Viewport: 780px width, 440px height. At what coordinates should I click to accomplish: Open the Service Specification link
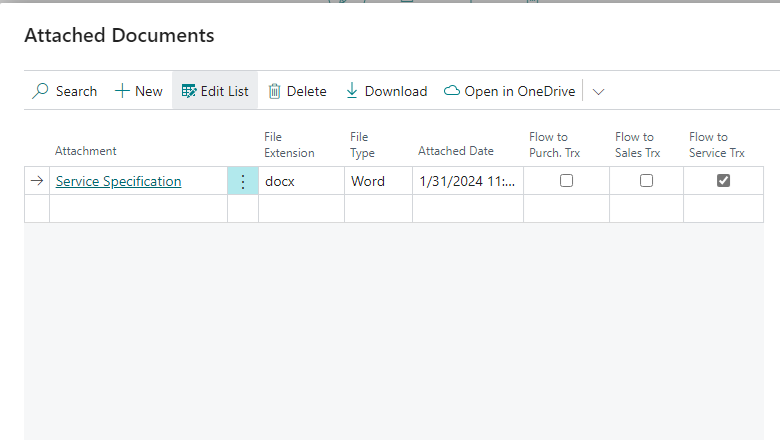[118, 181]
